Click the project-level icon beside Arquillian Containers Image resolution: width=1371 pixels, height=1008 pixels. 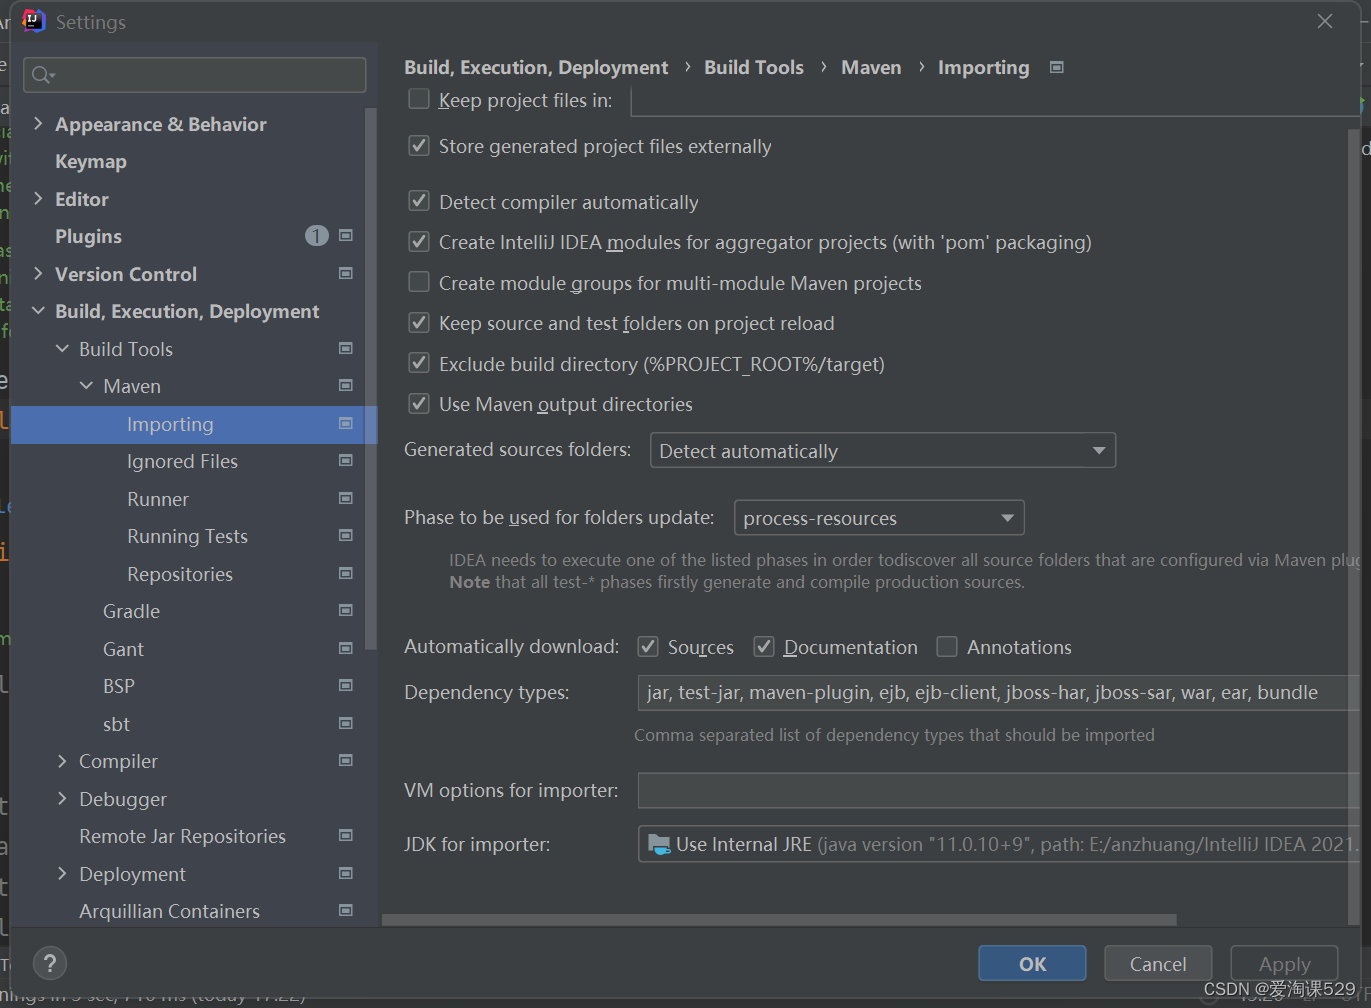pos(346,911)
